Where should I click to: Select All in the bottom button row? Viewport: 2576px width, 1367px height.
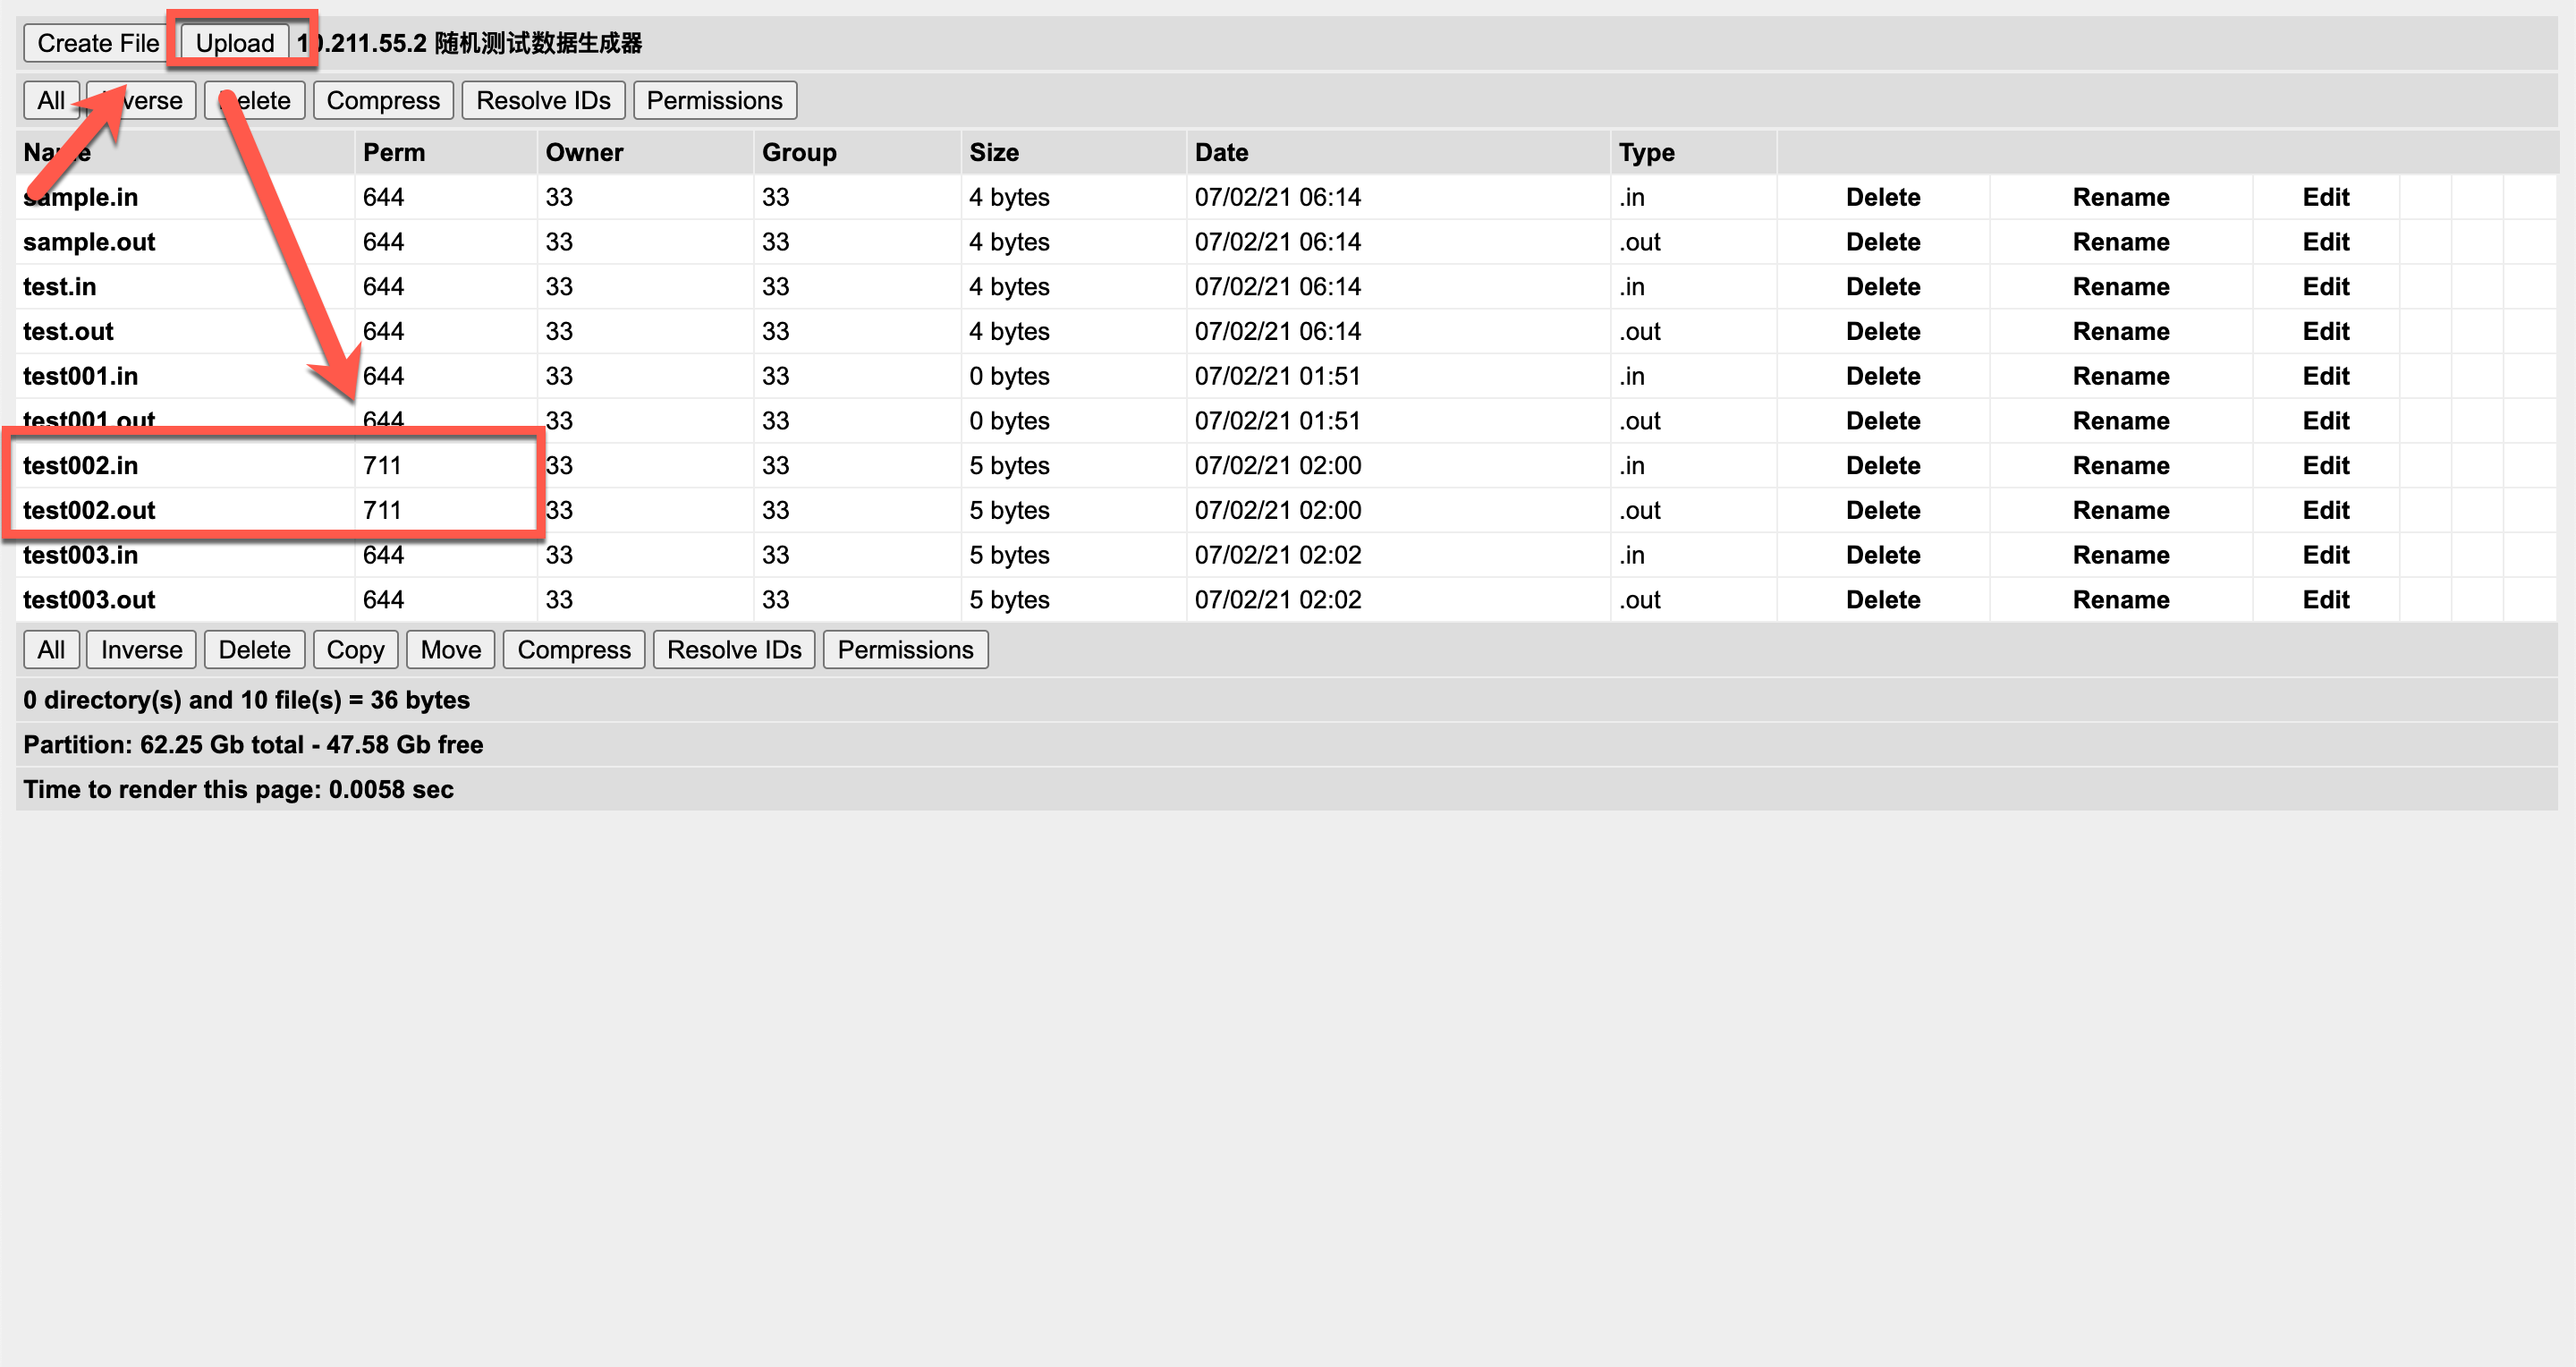(51, 649)
